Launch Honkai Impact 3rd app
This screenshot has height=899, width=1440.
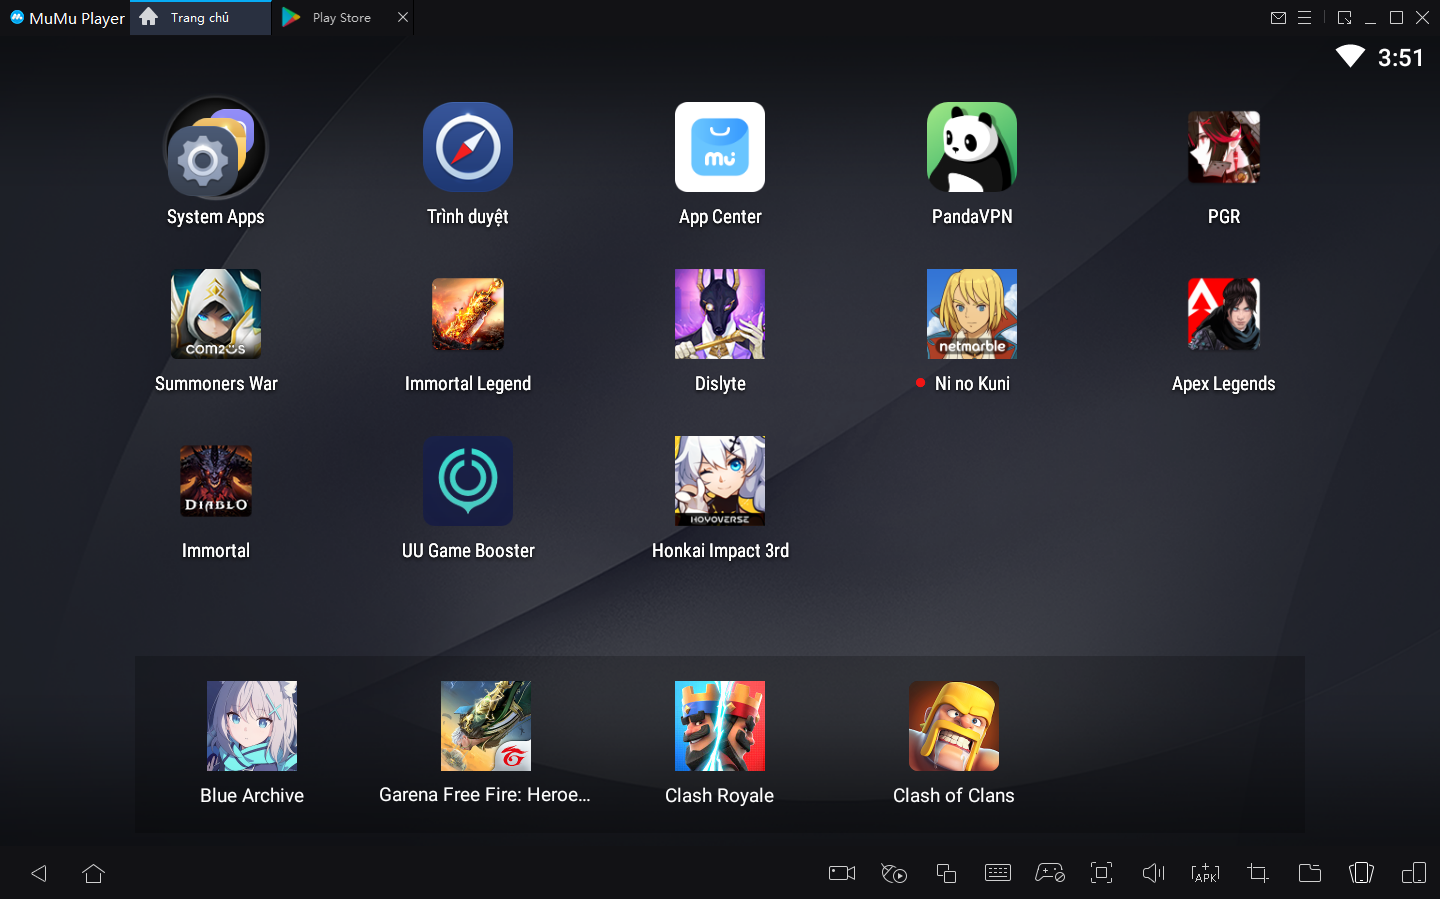[x=720, y=481]
